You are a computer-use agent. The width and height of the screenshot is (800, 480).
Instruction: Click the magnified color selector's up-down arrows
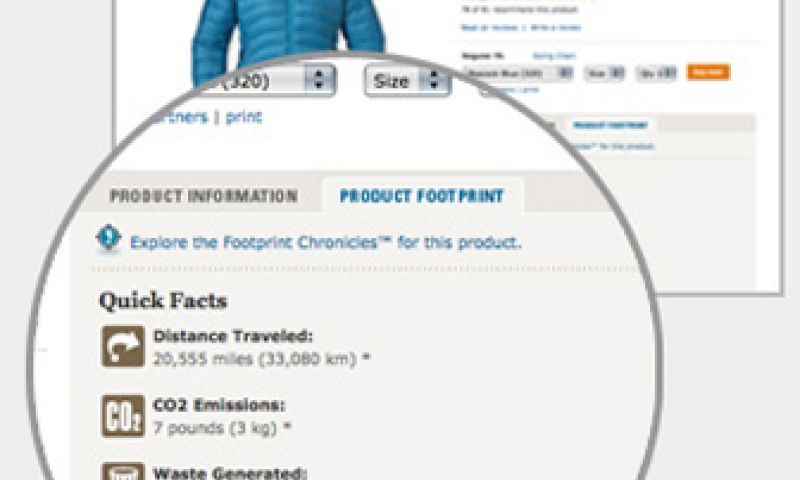tap(319, 80)
